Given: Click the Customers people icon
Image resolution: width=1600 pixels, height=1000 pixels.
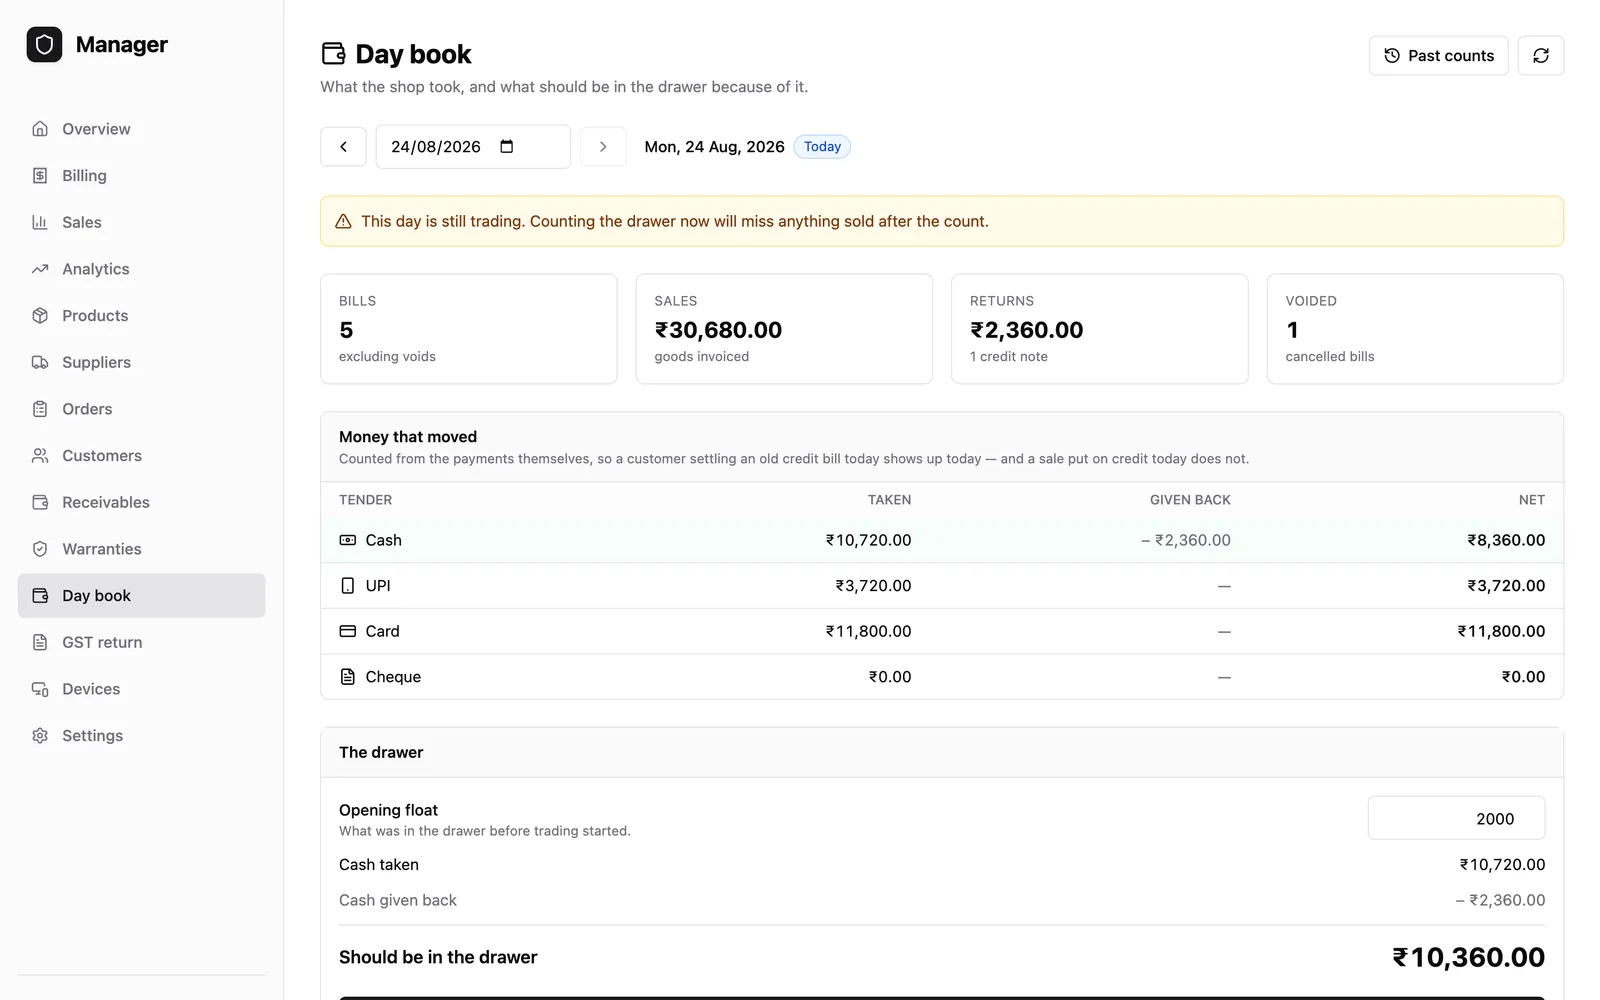Looking at the screenshot, I should [40, 456].
